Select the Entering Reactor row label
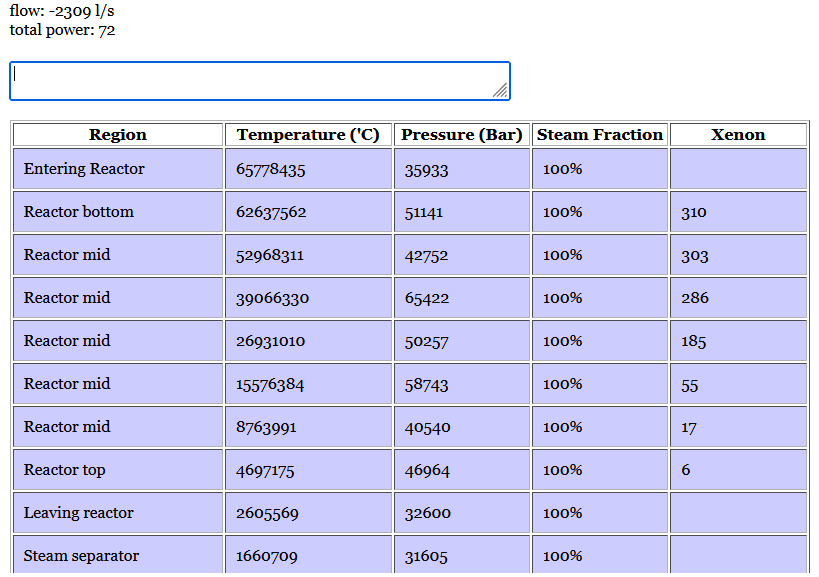This screenshot has width=819, height=577. click(x=84, y=169)
